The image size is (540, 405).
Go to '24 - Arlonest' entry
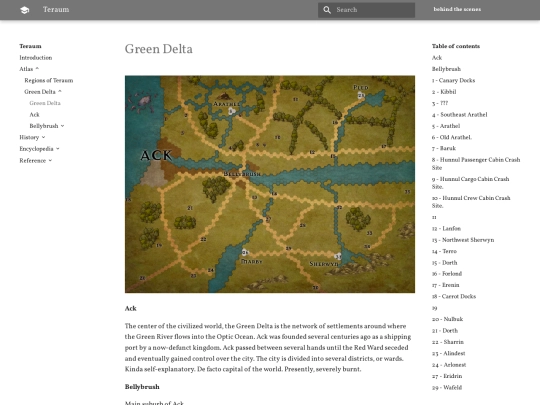(x=449, y=365)
